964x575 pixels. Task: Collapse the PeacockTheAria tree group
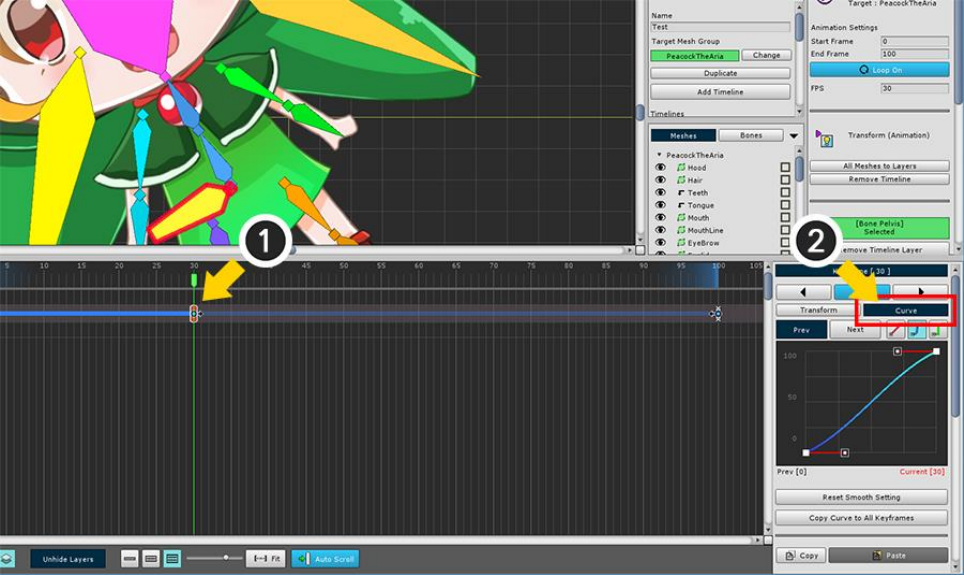(x=659, y=155)
